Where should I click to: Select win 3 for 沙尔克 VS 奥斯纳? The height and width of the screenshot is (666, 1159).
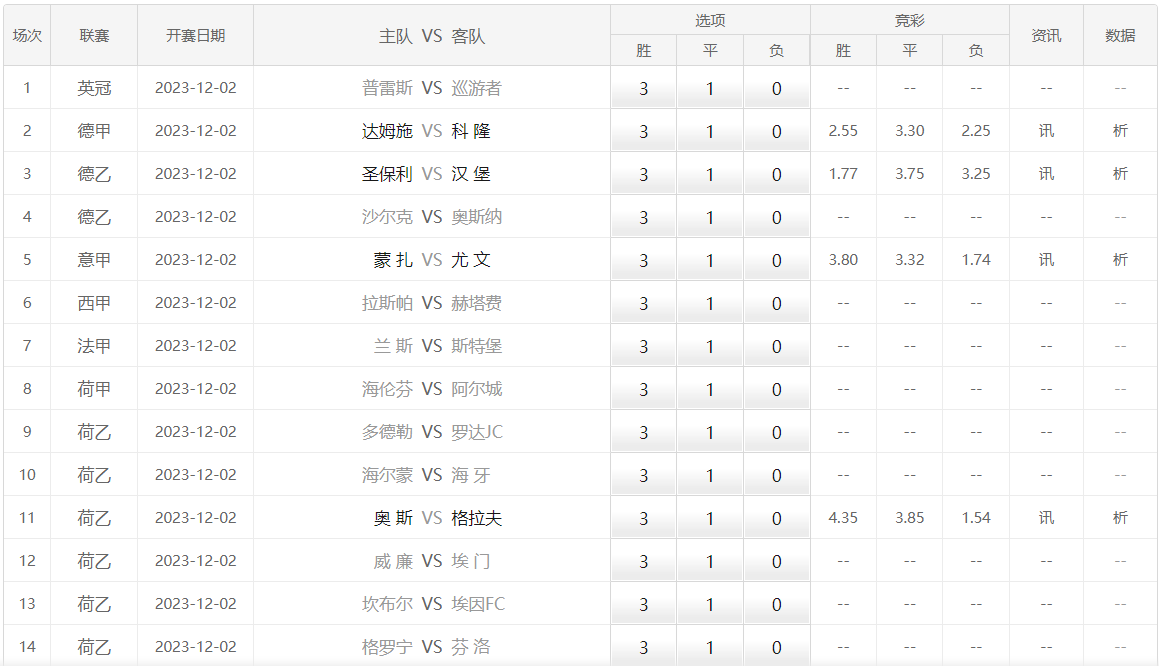point(643,217)
